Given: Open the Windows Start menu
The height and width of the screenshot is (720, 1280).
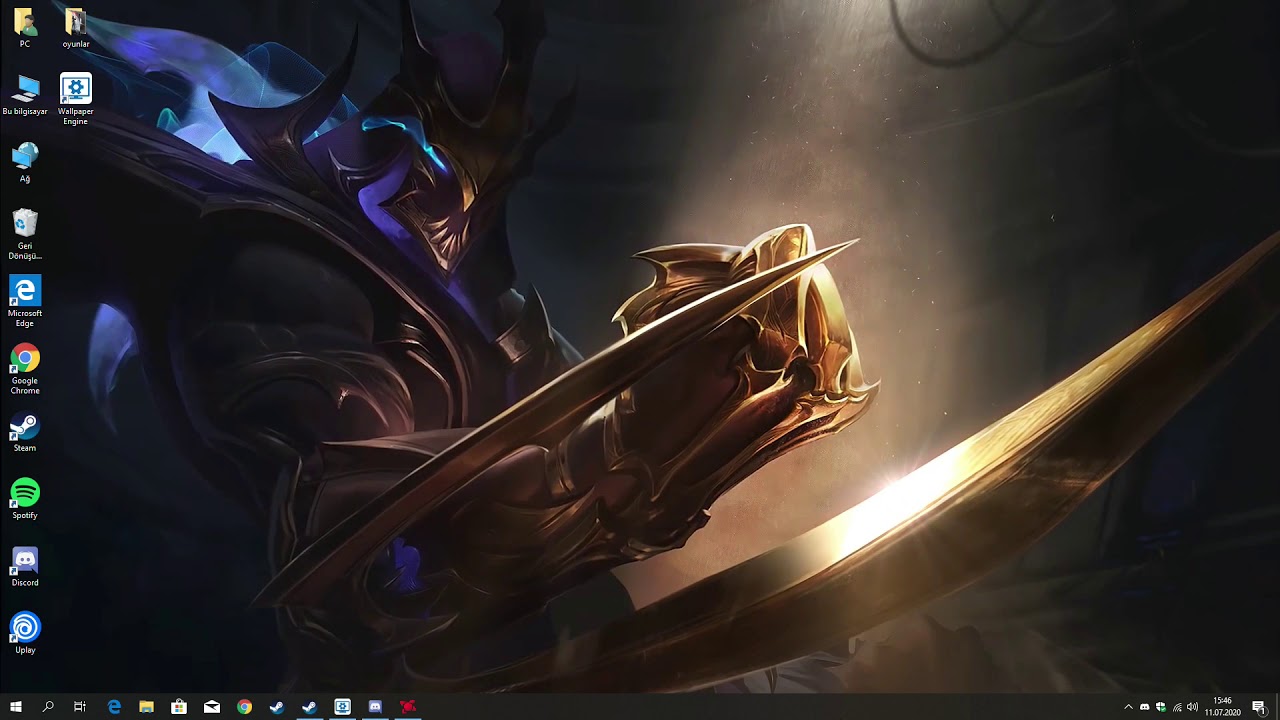Looking at the screenshot, I should pyautogui.click(x=16, y=707).
